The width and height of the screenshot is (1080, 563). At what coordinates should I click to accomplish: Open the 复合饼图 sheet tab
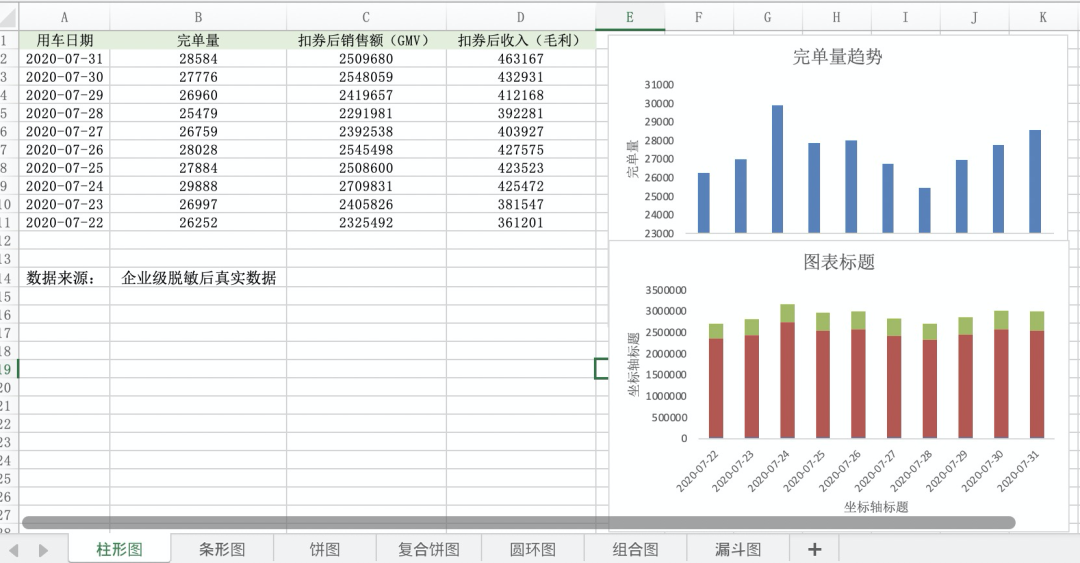pyautogui.click(x=428, y=549)
